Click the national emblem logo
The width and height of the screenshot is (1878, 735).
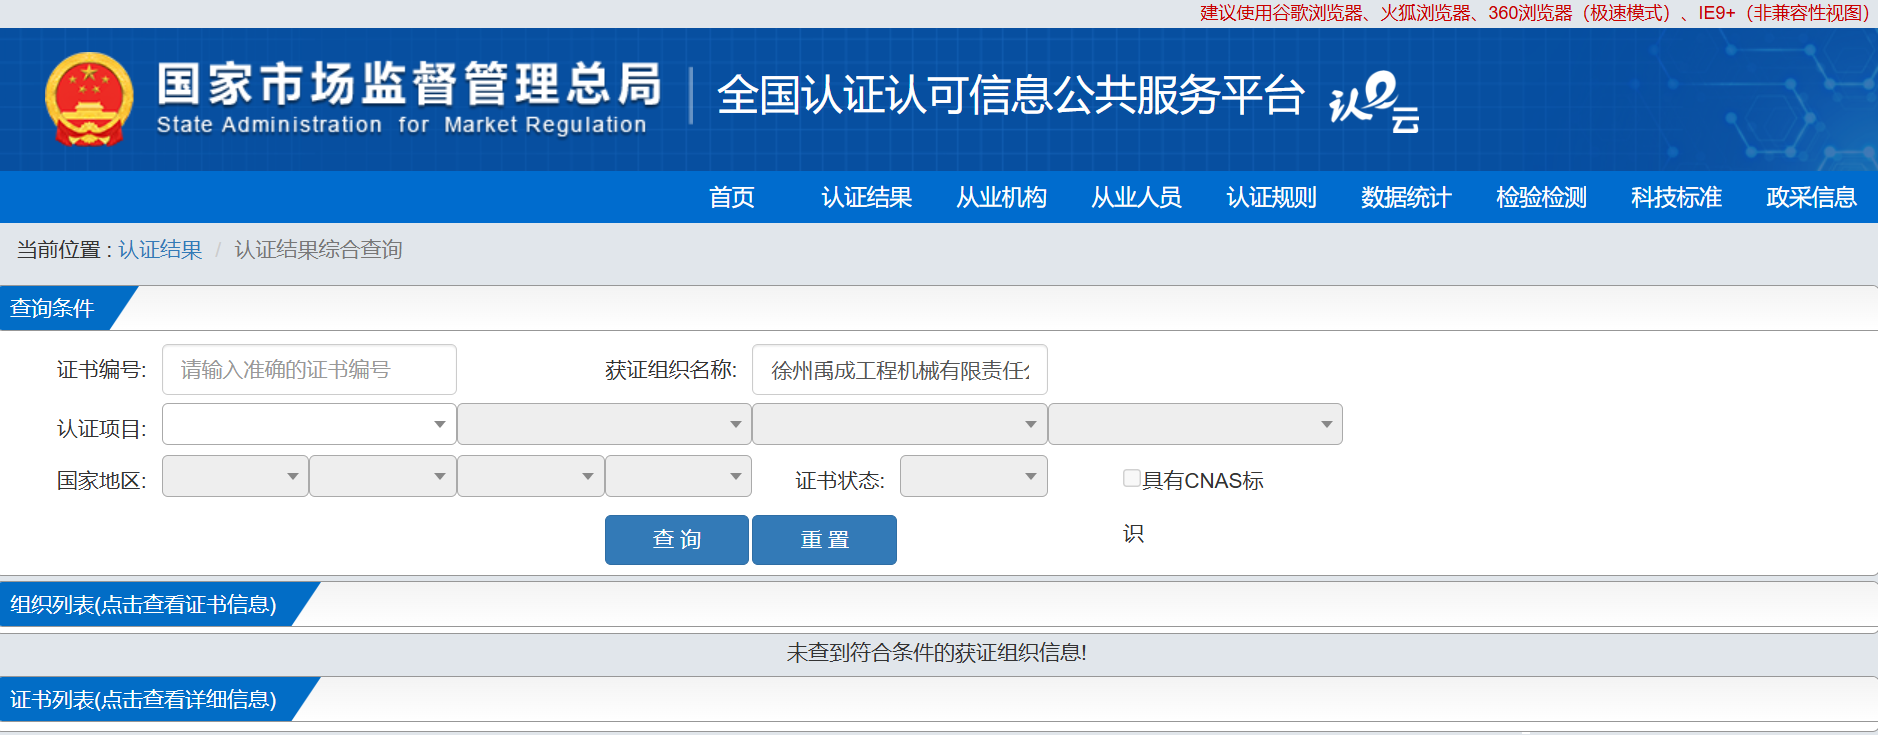89,99
